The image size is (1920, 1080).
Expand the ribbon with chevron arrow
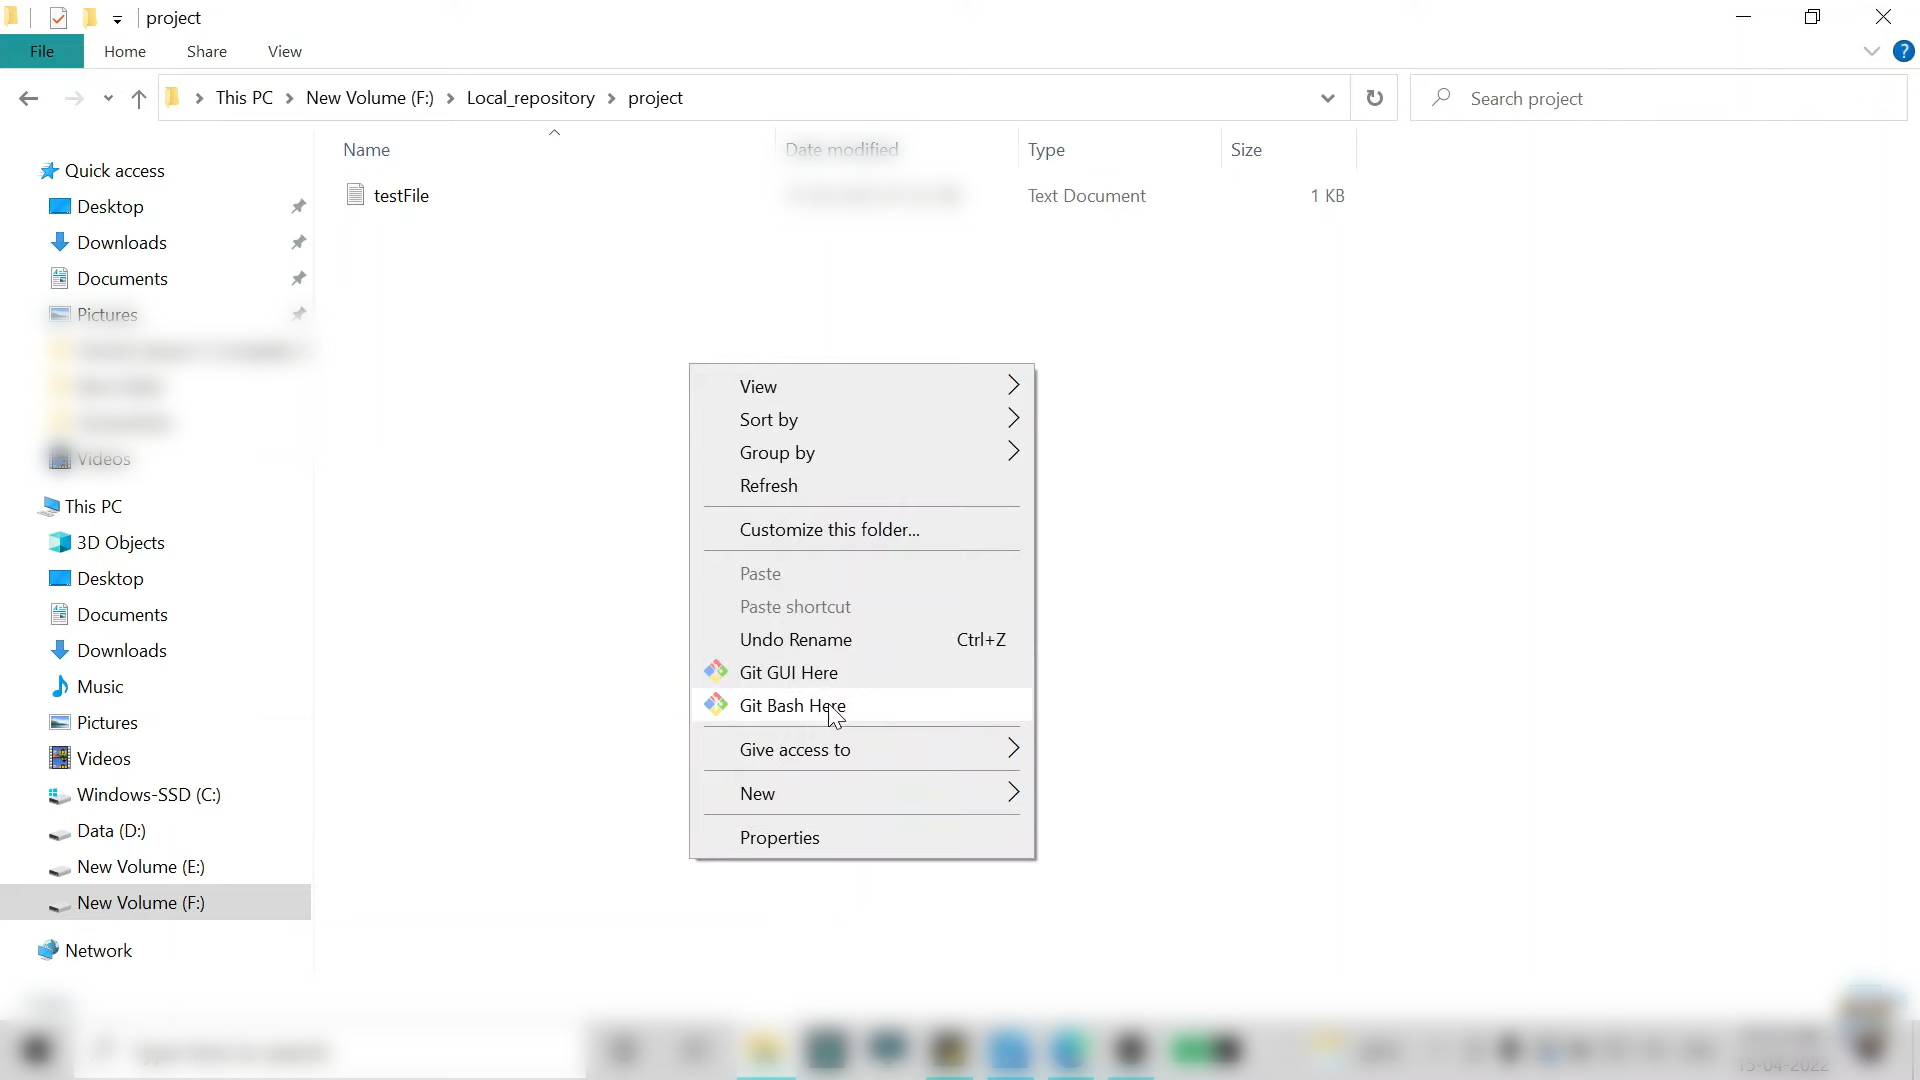point(1872,51)
